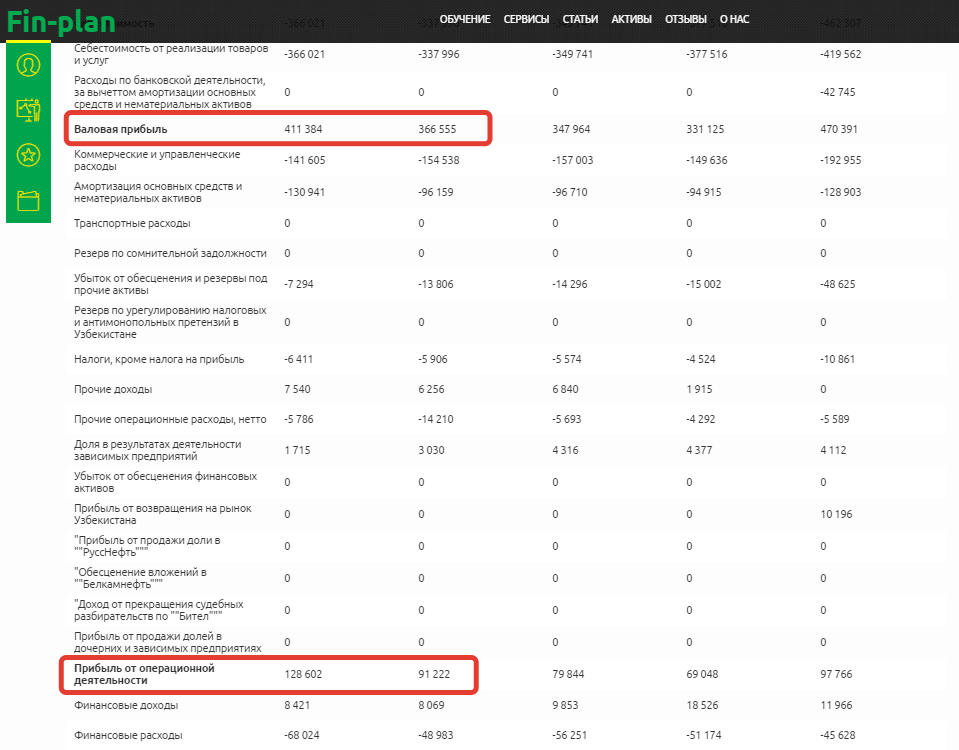Screen dimensions: 959x750
Task: Click the Валовая прибыль row label
Action: (121, 129)
